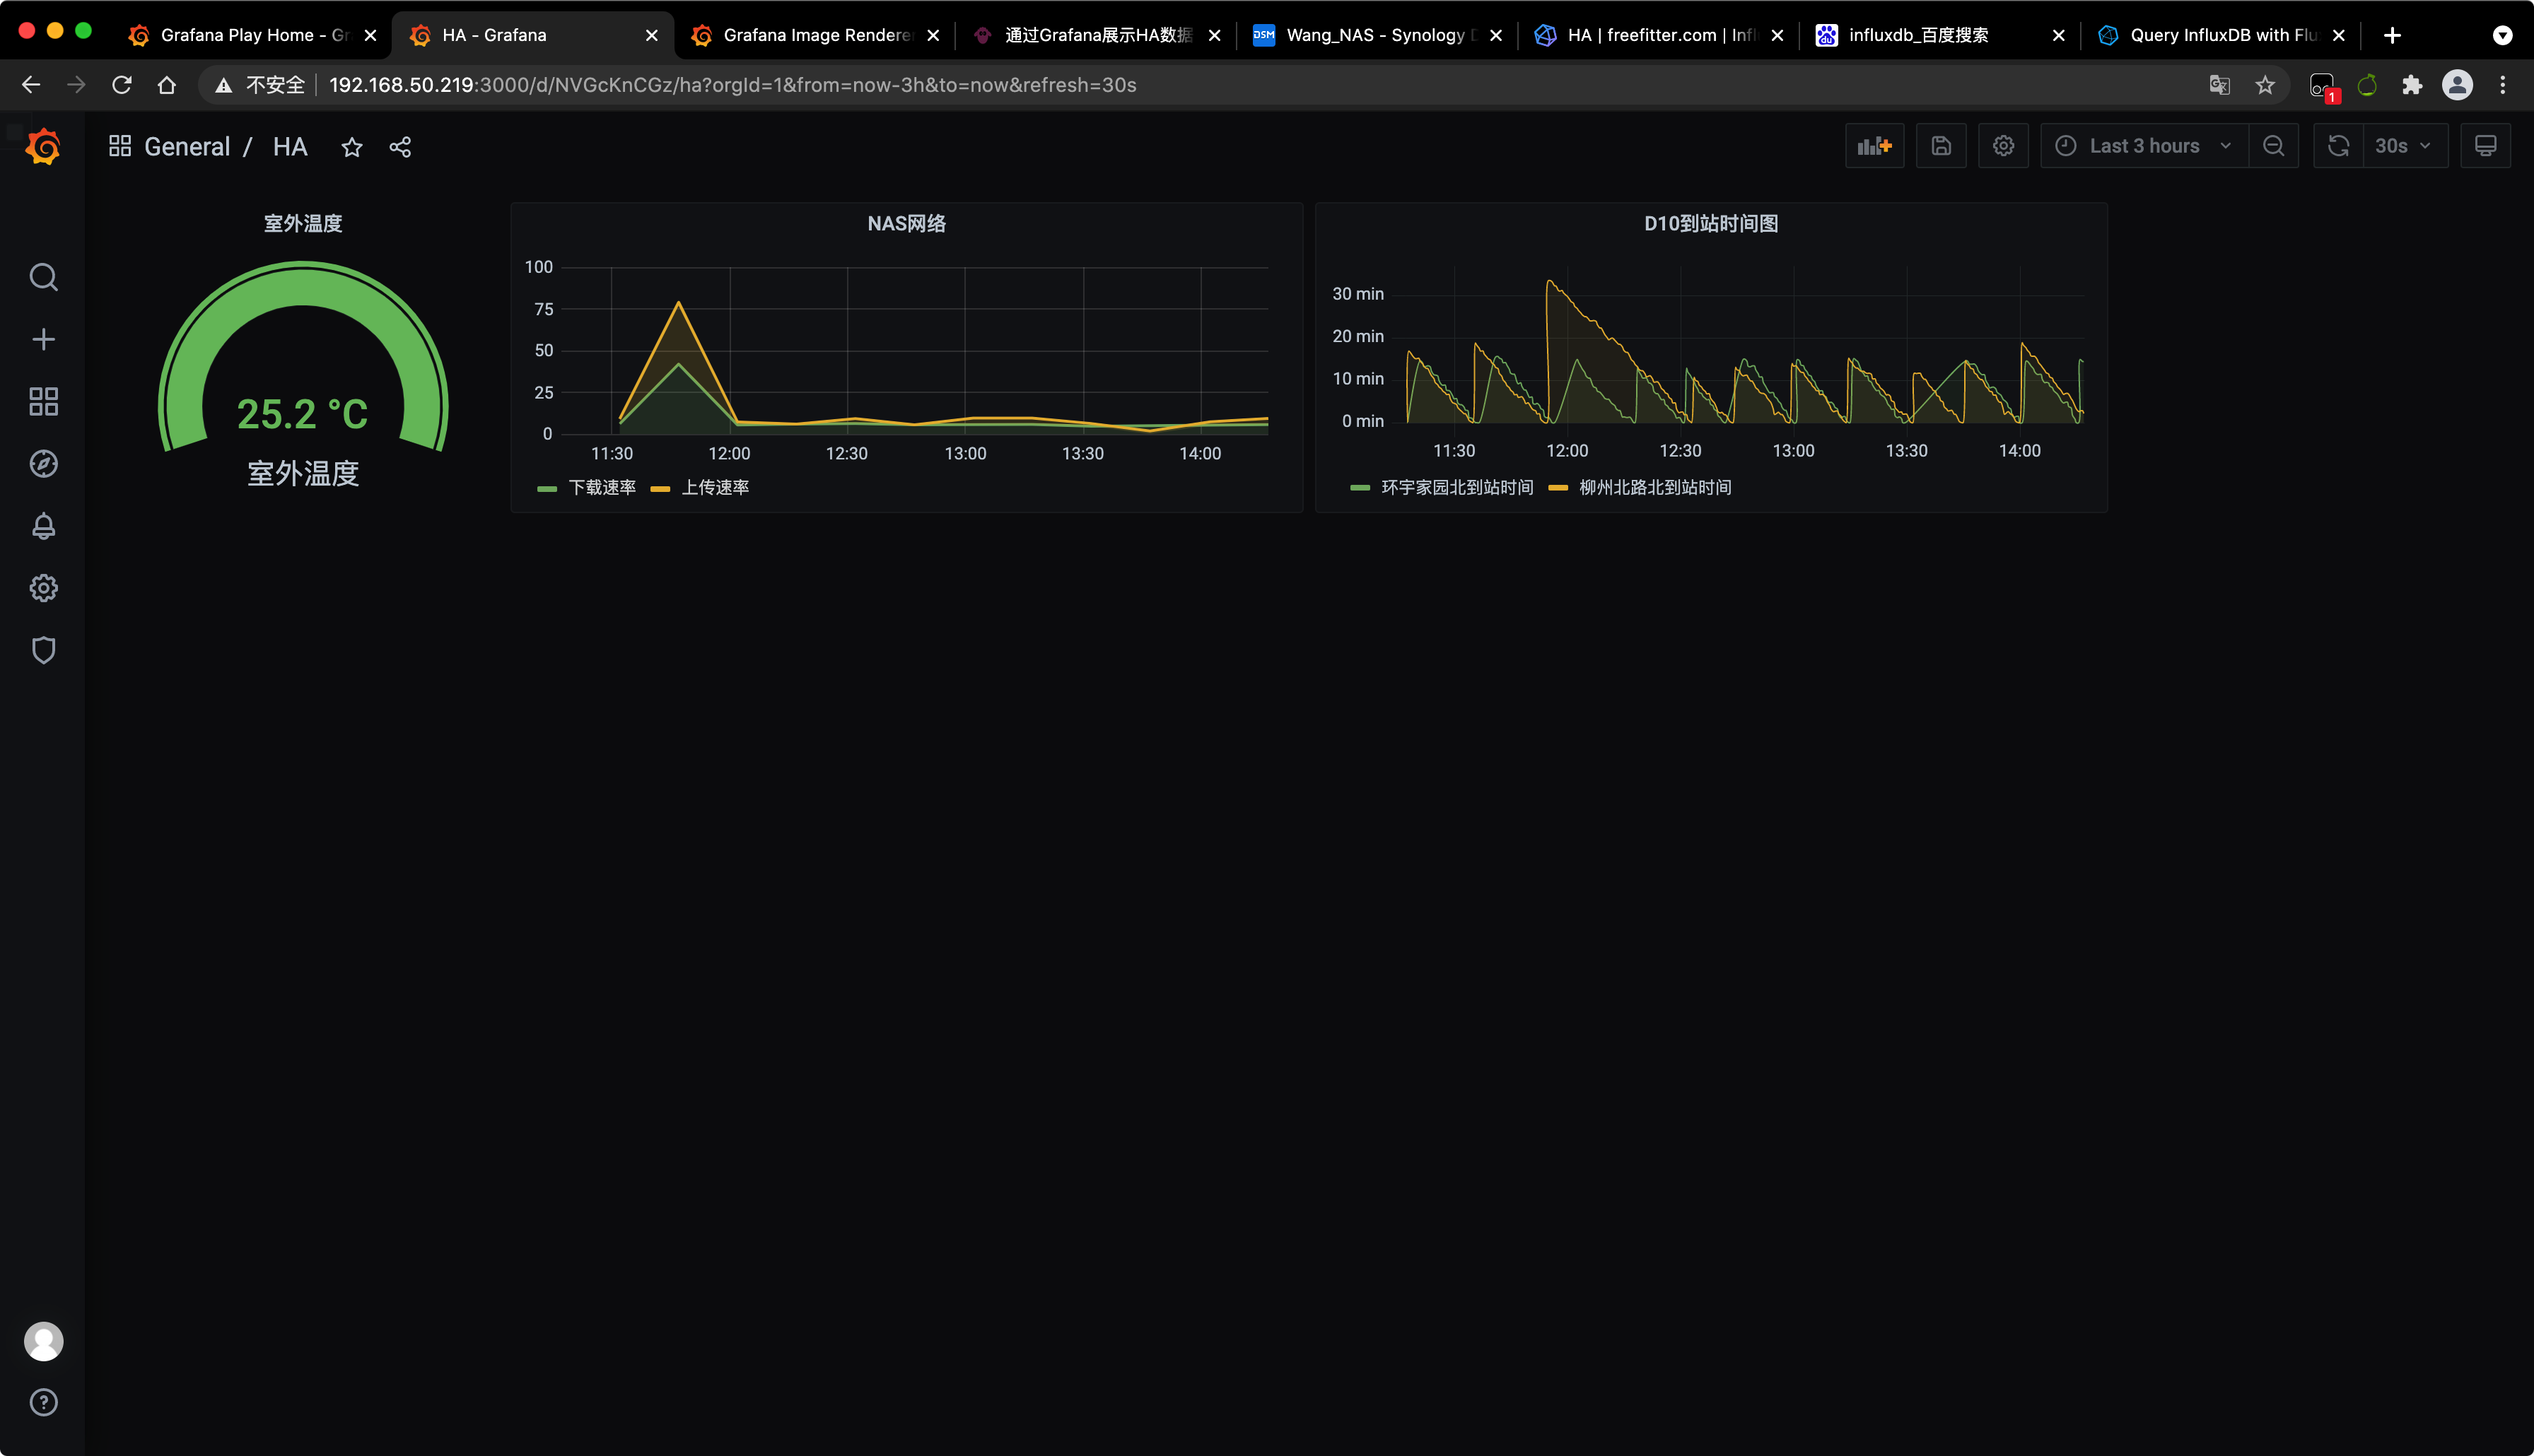Image resolution: width=2534 pixels, height=1456 pixels.
Task: Open the Alerting bell icon
Action: point(43,526)
